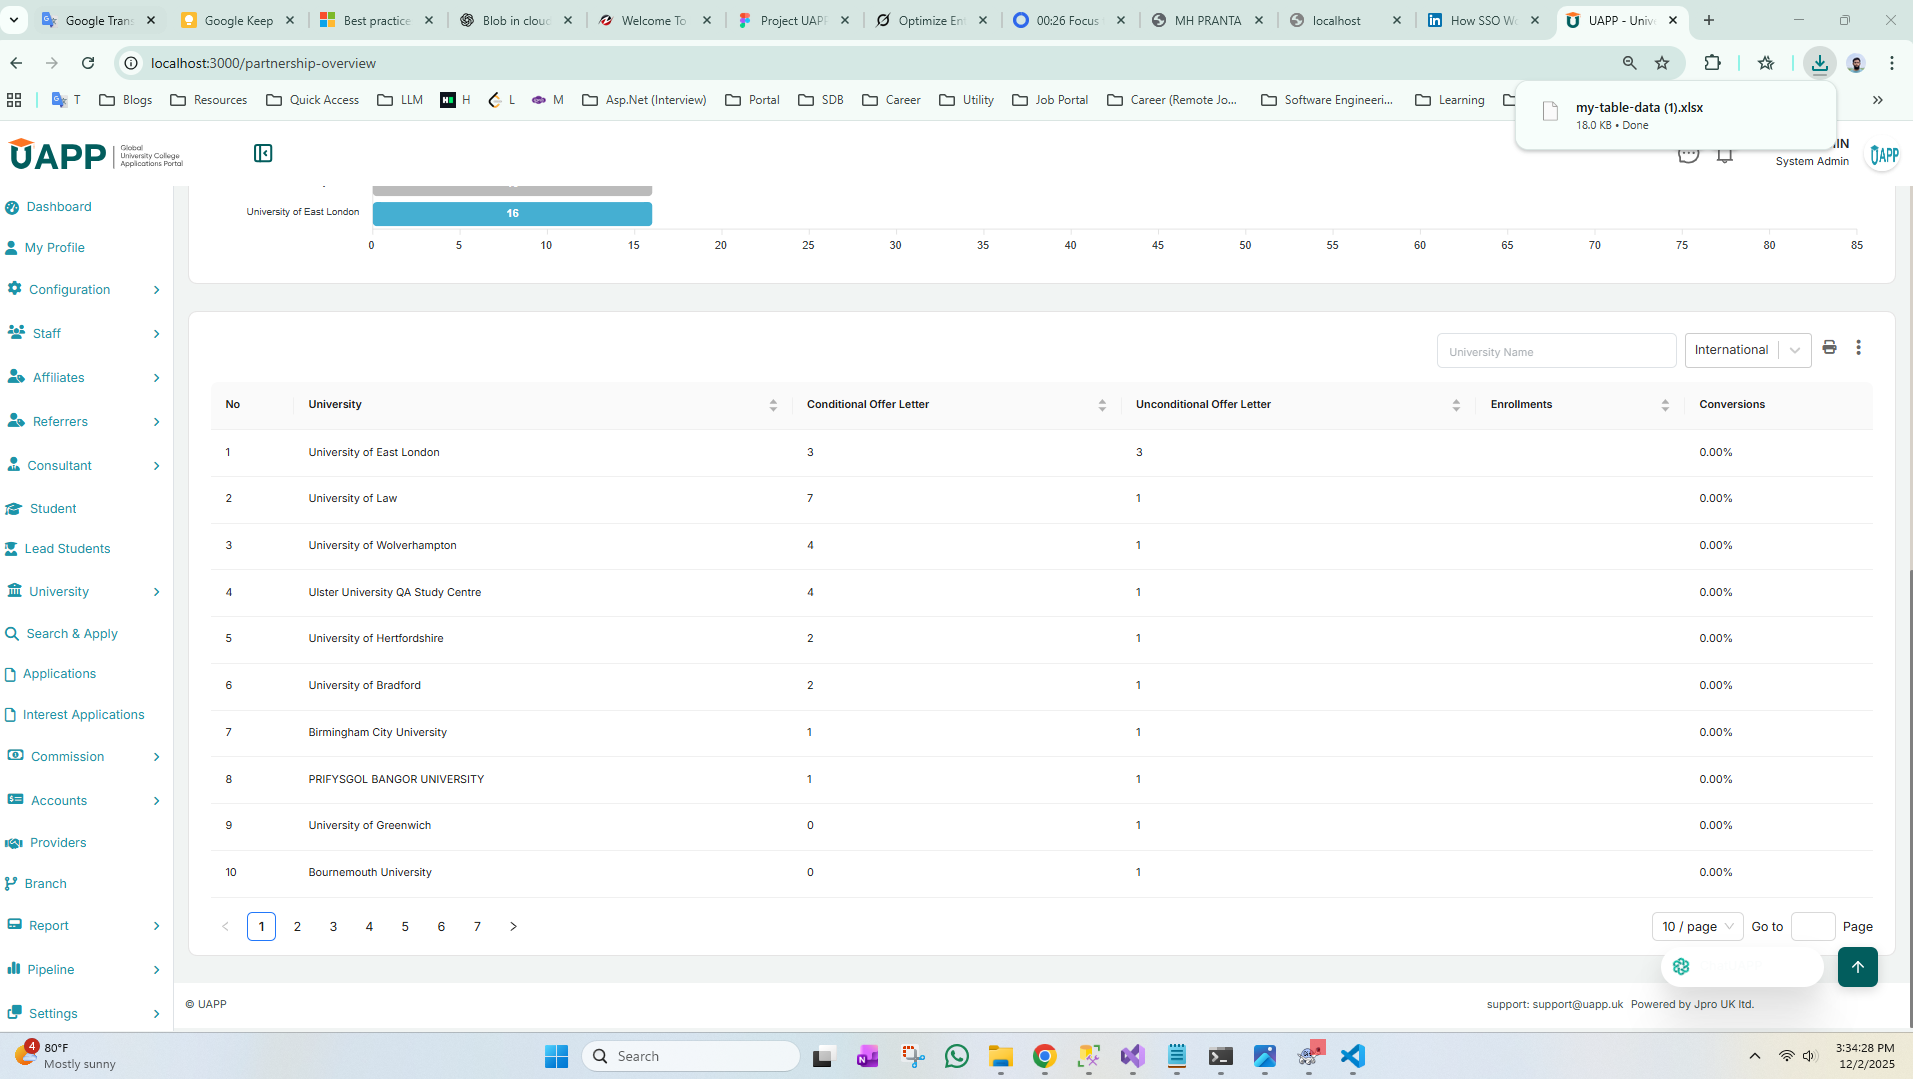Click the University Name search field

pos(1556,351)
